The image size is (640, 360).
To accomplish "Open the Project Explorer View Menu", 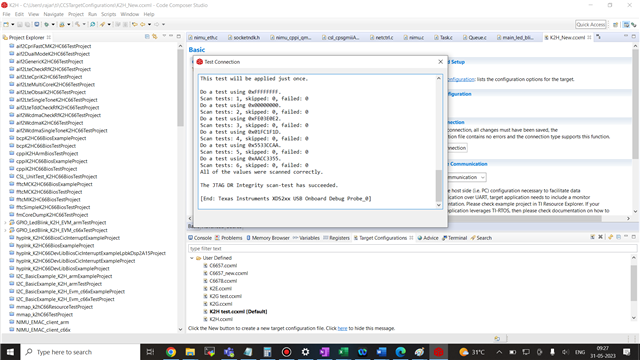I will tap(164, 36).
